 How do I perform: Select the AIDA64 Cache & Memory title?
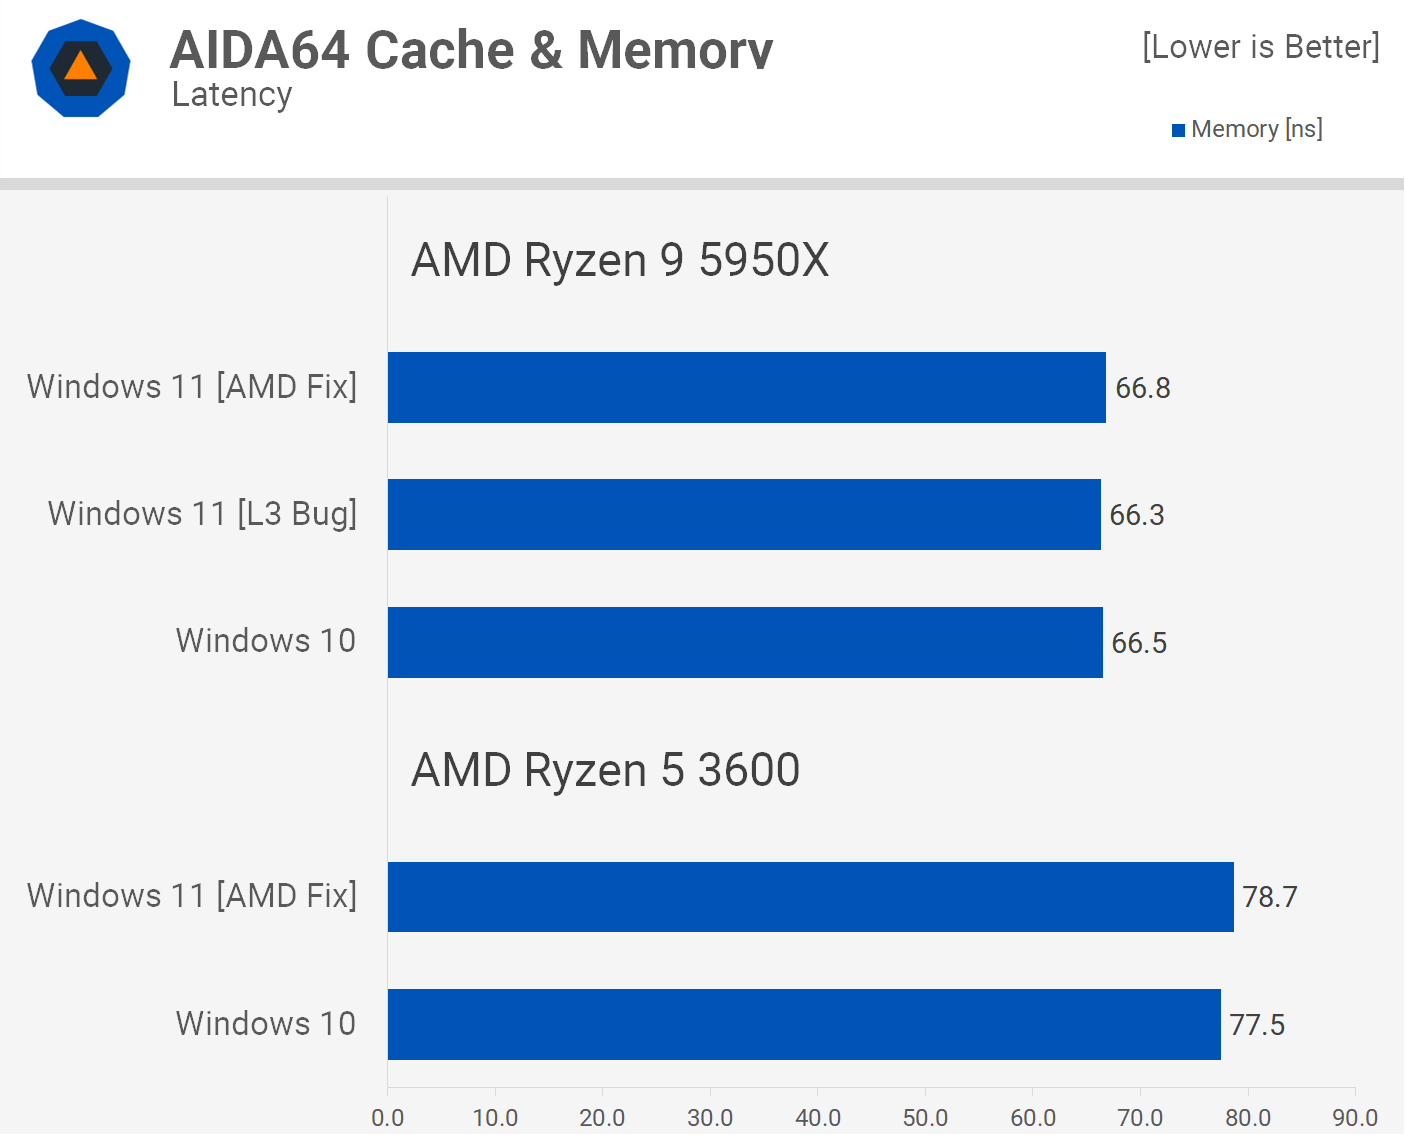(471, 49)
